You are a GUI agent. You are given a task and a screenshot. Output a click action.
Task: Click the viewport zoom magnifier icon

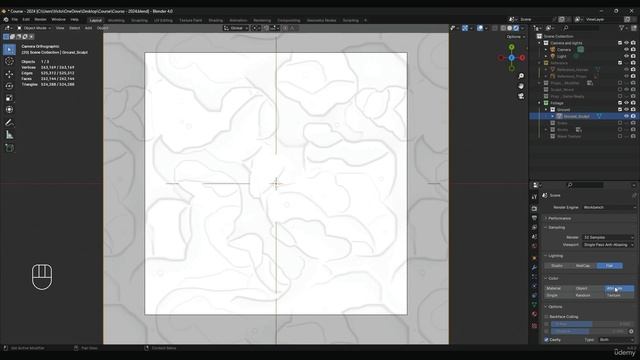click(x=521, y=76)
